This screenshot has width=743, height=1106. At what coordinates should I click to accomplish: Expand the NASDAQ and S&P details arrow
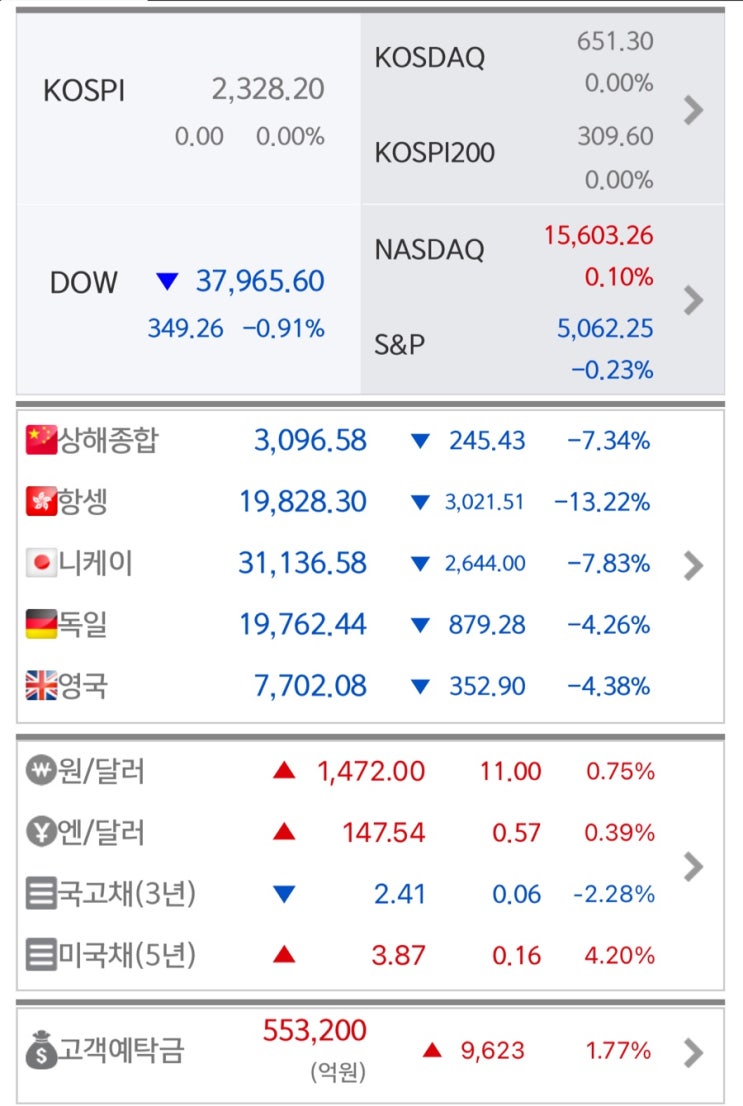tap(693, 299)
